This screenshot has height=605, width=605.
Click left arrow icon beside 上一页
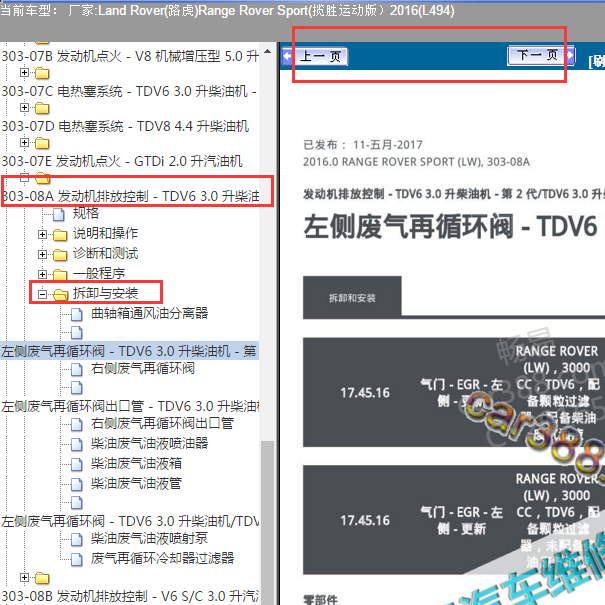[287, 56]
